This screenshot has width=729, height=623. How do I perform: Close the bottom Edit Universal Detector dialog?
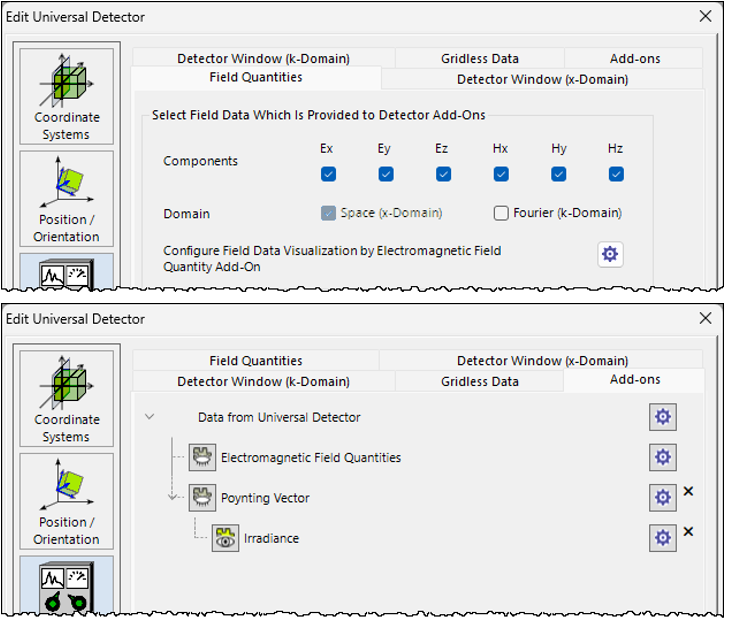point(705,318)
